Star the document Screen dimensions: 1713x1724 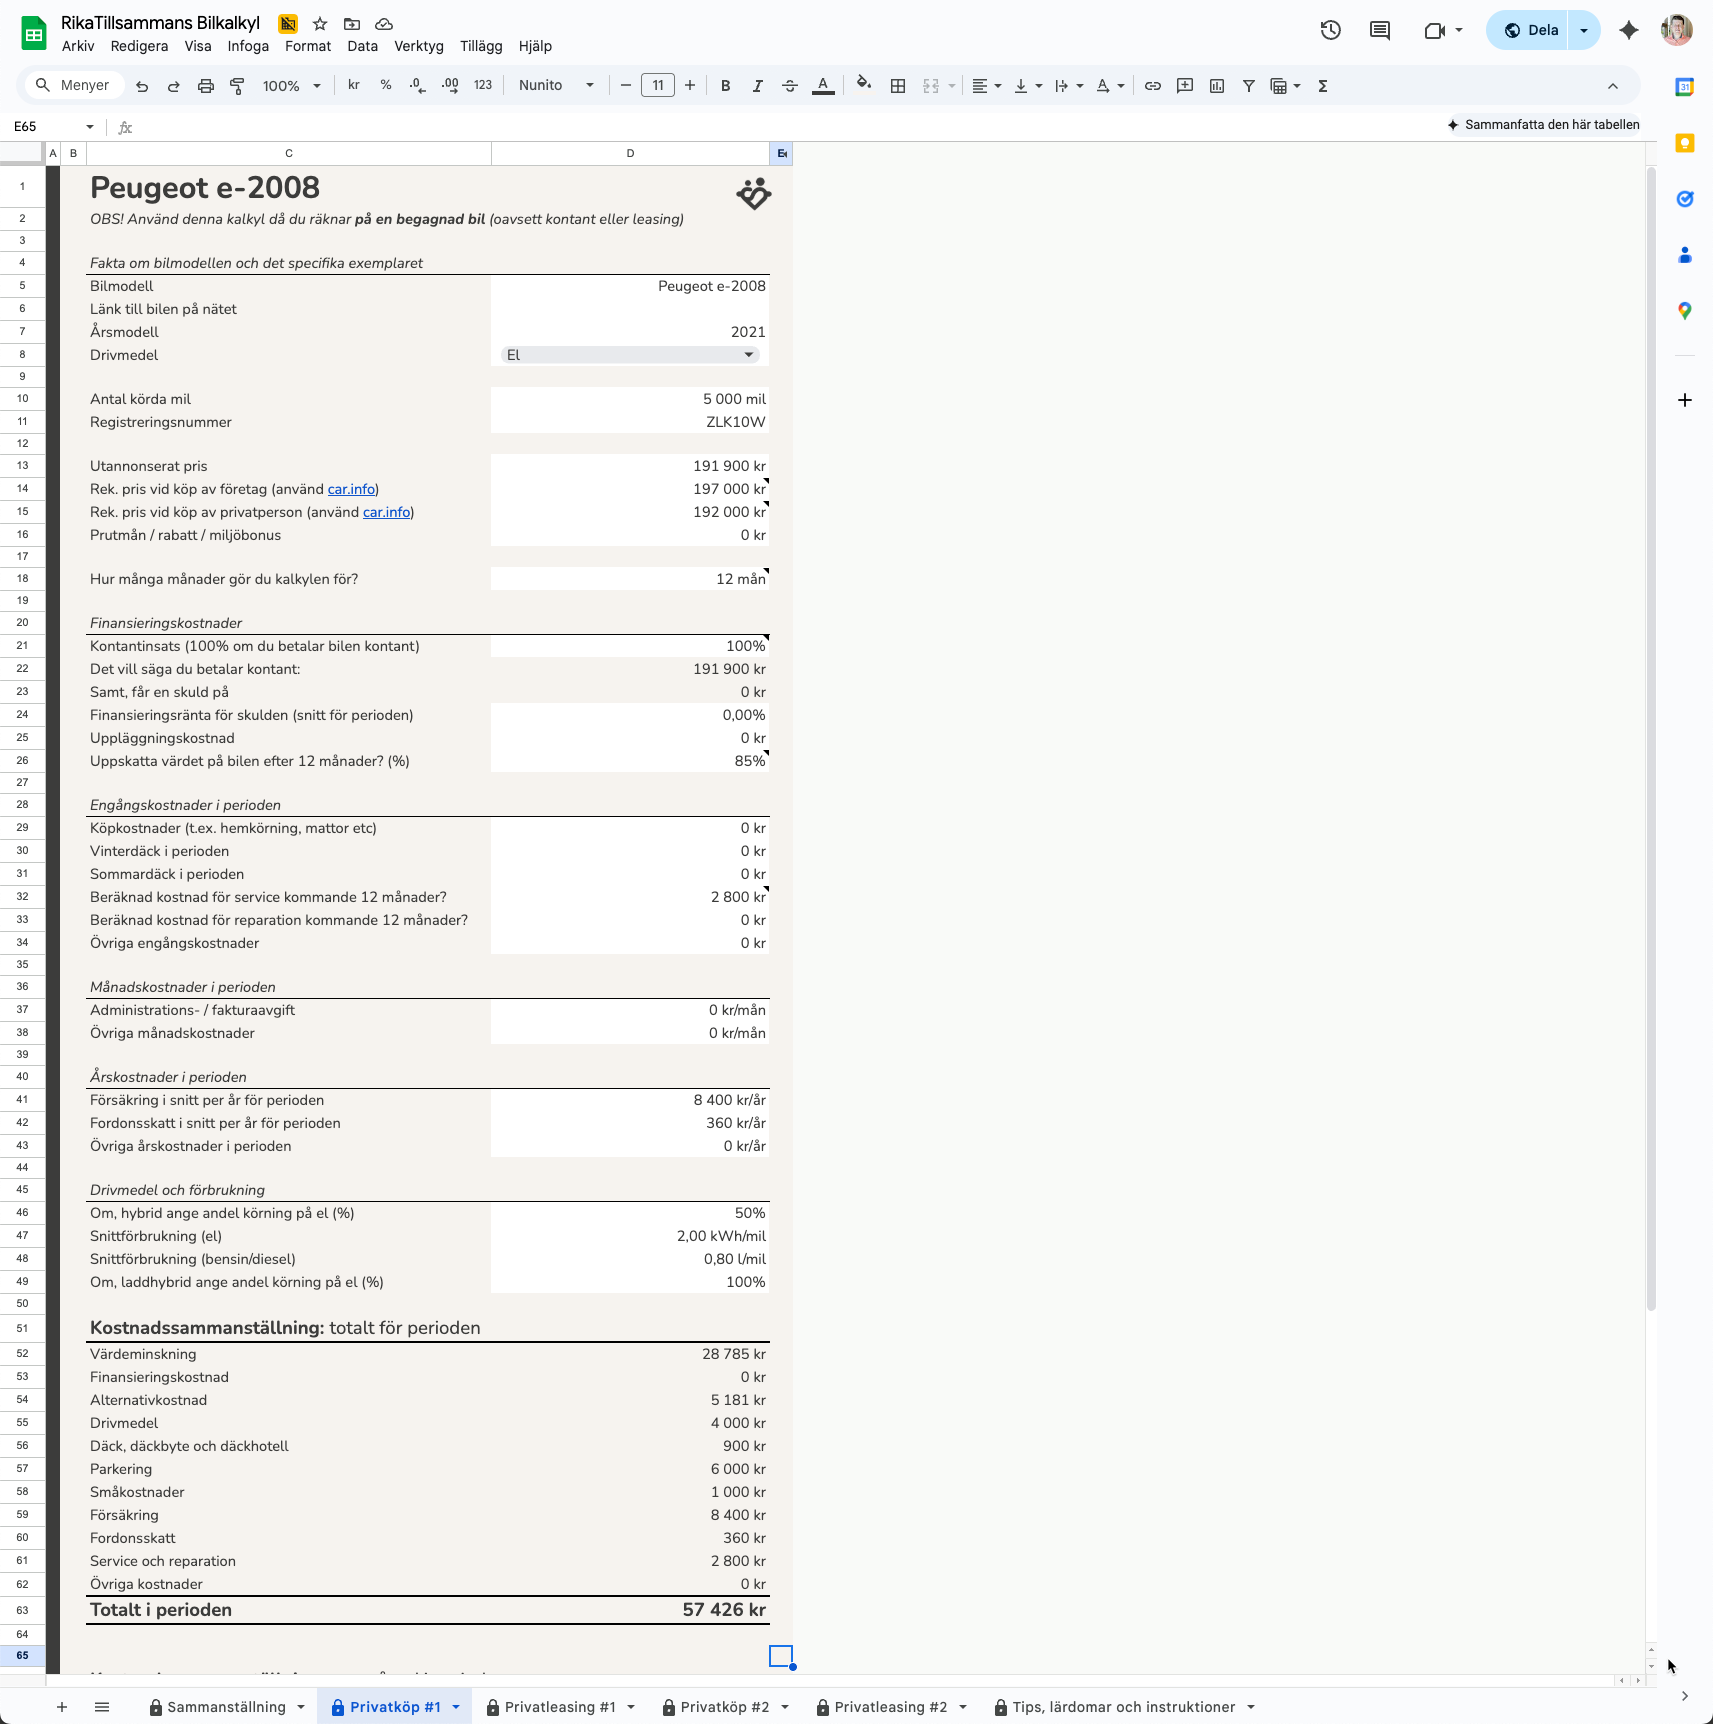[x=320, y=24]
